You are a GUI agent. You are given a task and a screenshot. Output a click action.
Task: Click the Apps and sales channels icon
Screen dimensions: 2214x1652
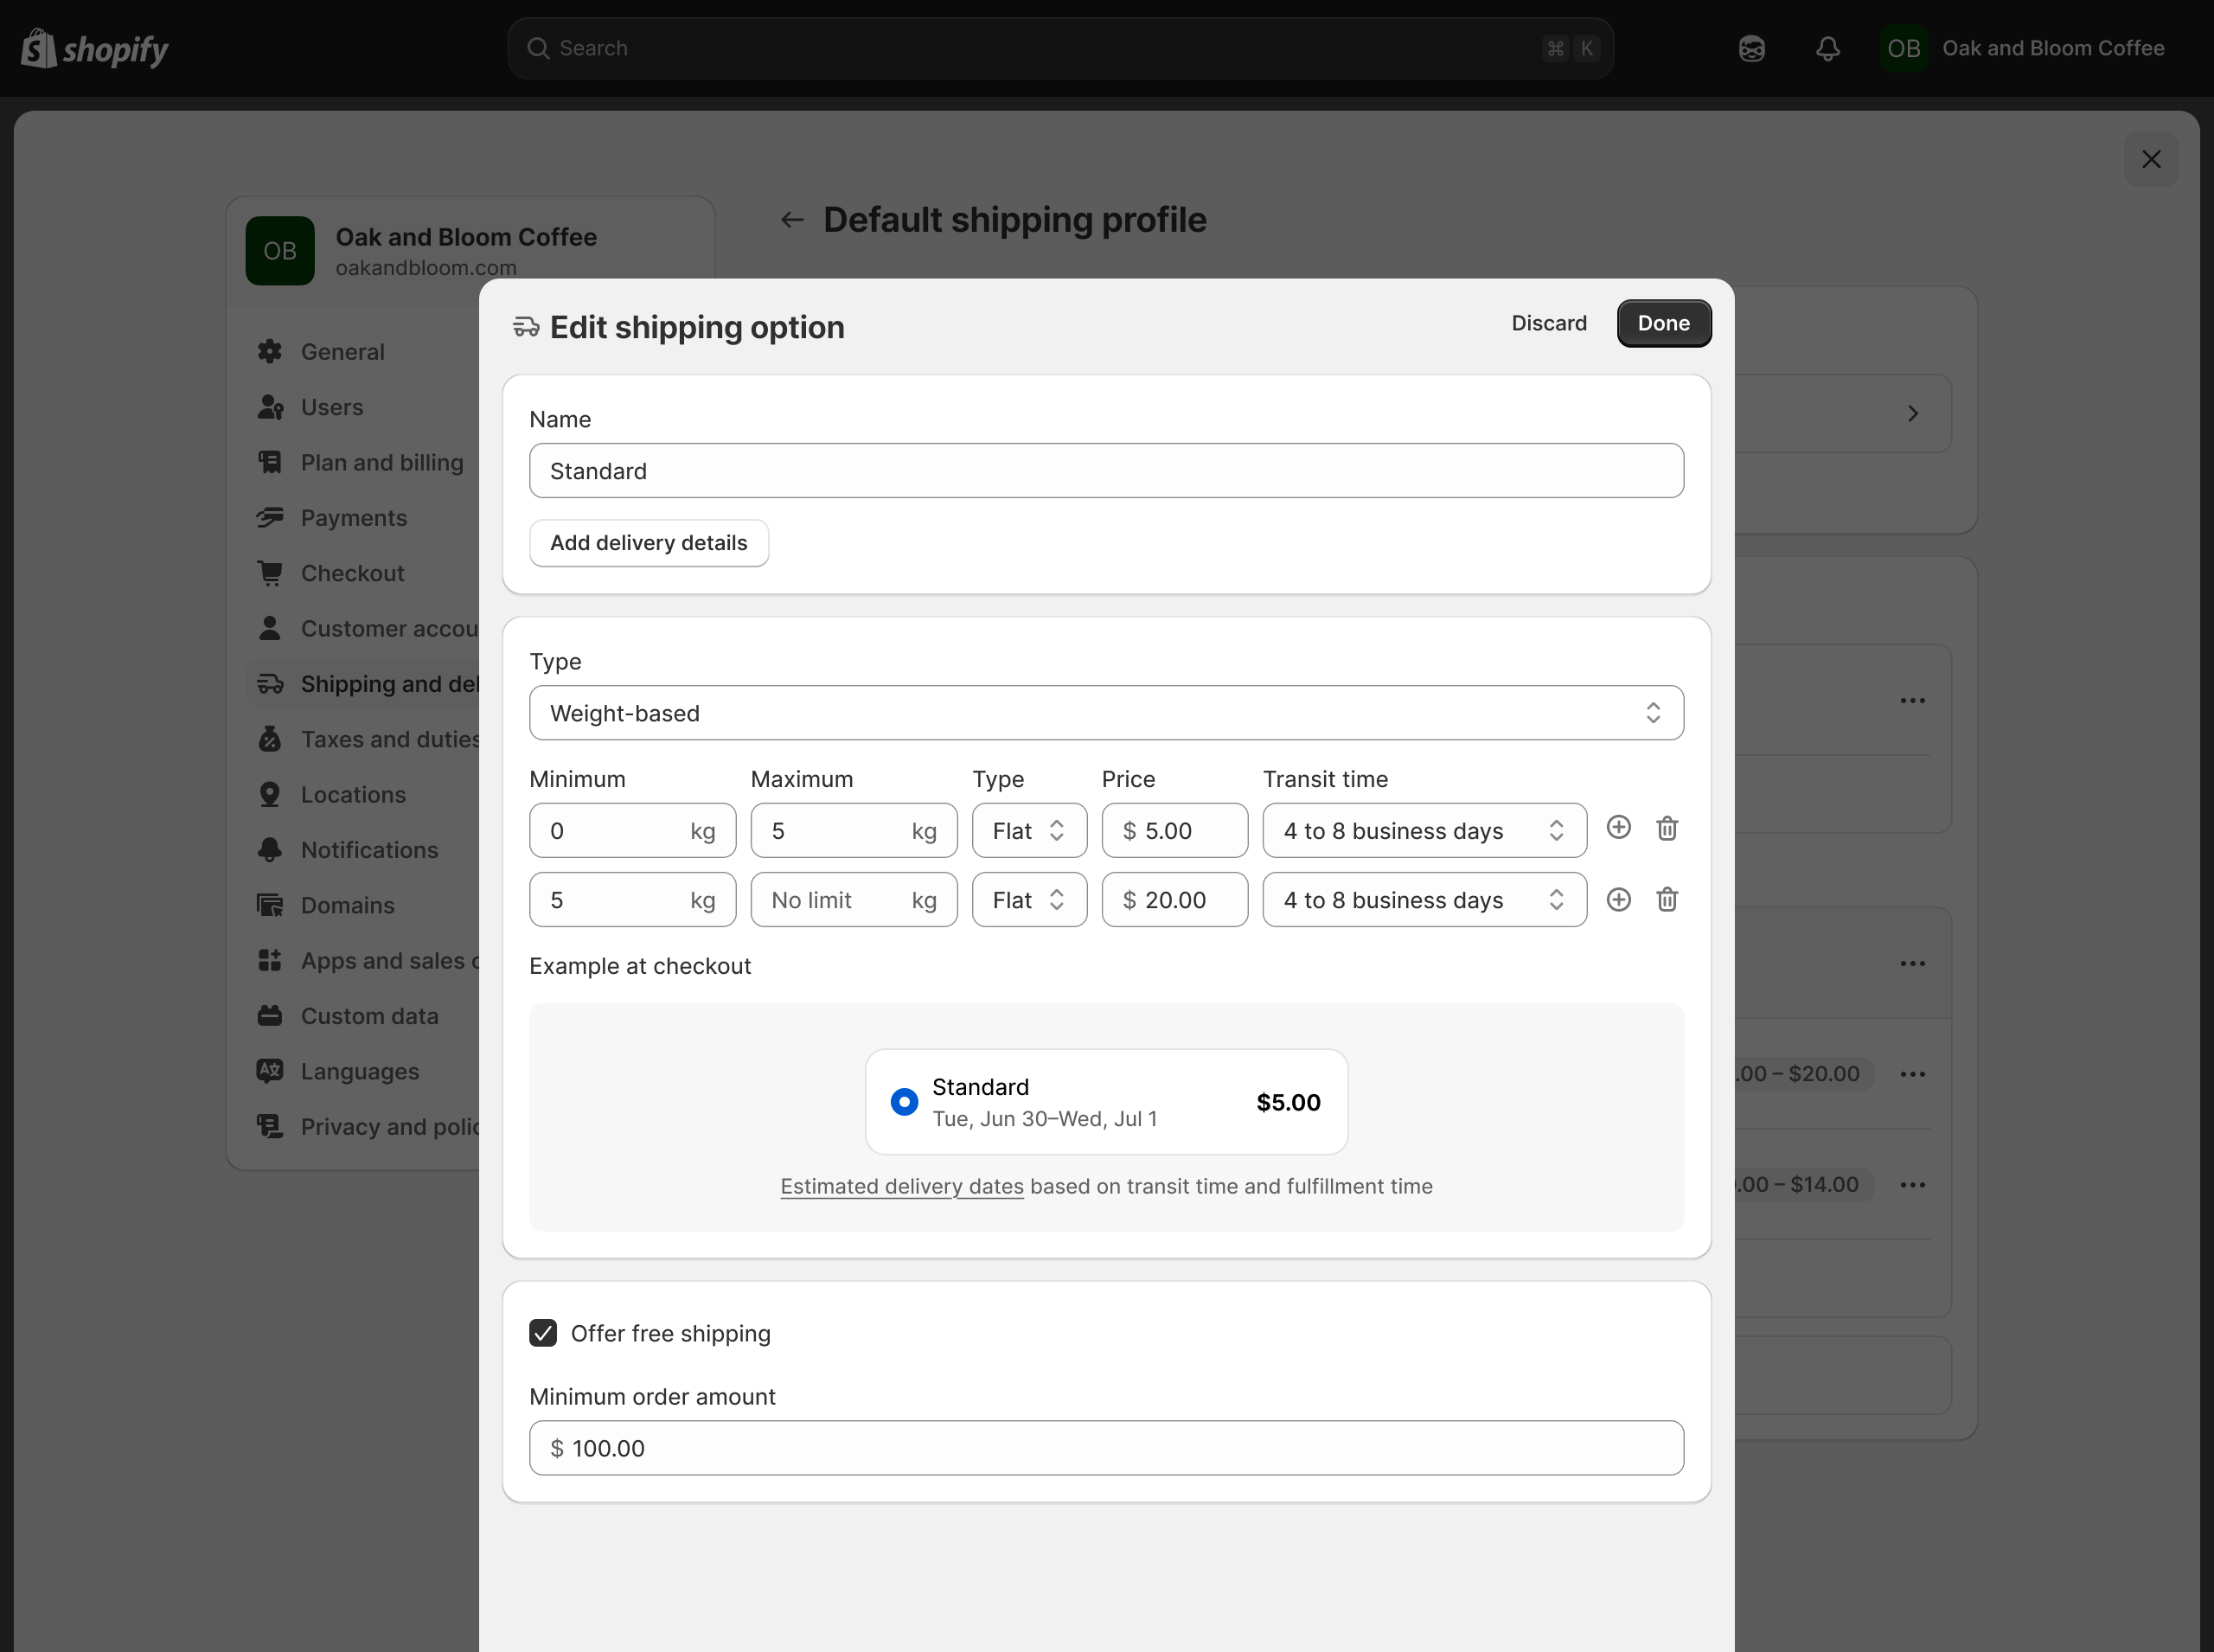coord(270,960)
